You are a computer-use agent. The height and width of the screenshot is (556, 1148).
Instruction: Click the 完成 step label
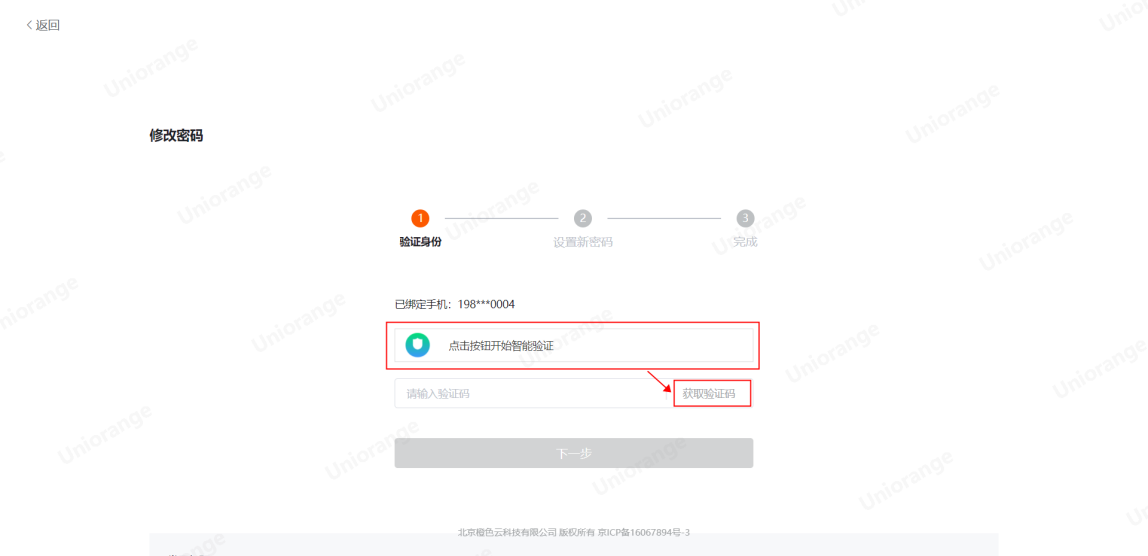(745, 242)
